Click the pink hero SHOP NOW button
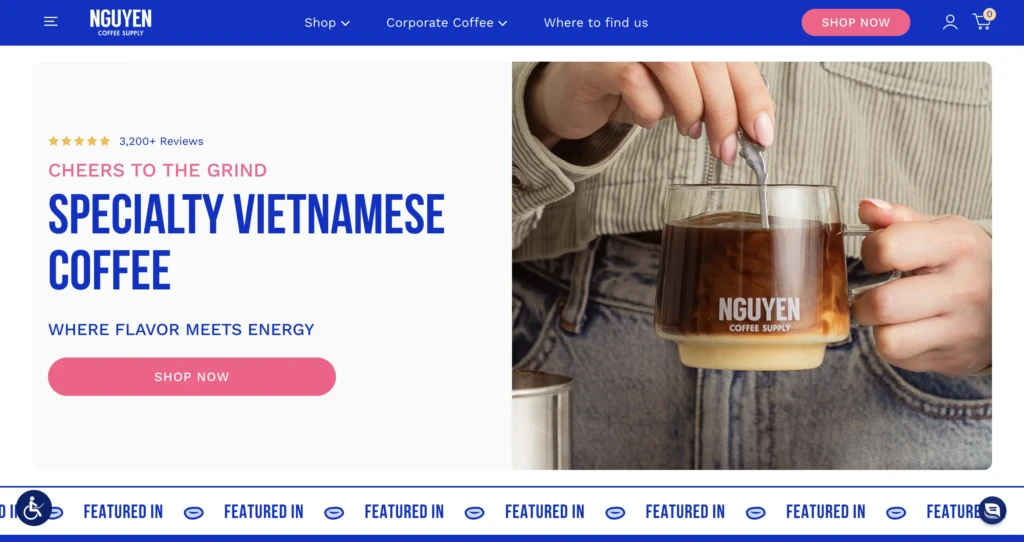1024x542 pixels. pos(191,376)
